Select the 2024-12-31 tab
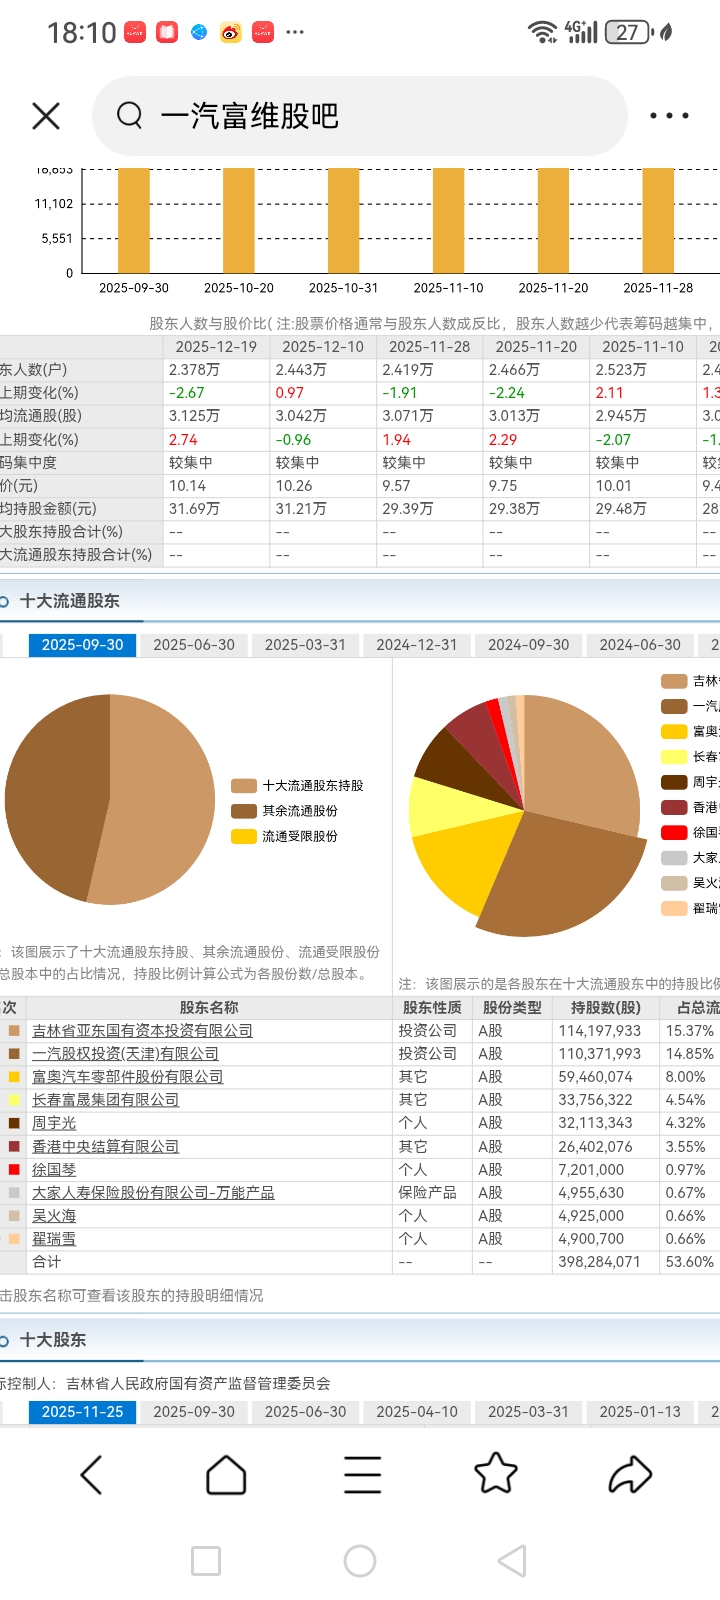Image resolution: width=720 pixels, height=1600 pixels. (416, 645)
